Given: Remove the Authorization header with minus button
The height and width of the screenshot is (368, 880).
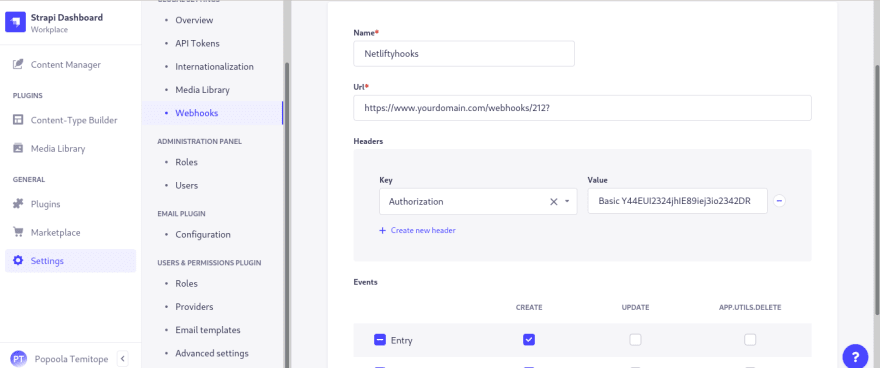Looking at the screenshot, I should point(779,201).
